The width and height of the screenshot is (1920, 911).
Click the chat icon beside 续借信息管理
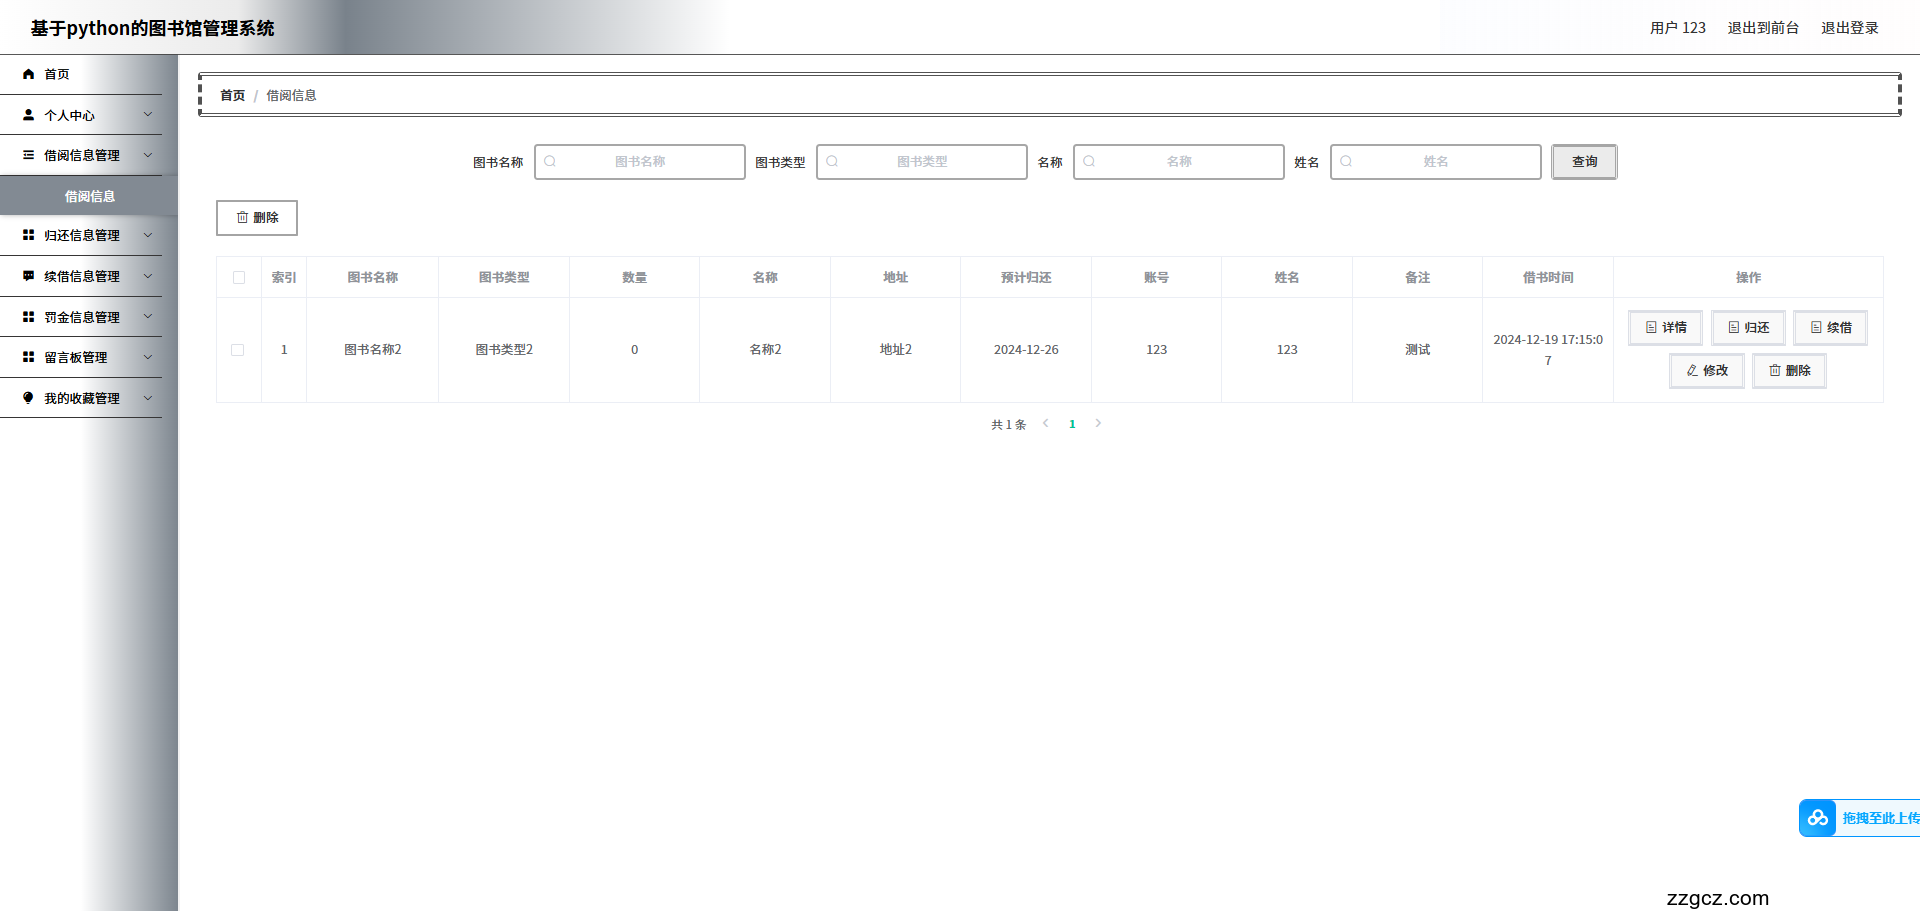point(28,276)
